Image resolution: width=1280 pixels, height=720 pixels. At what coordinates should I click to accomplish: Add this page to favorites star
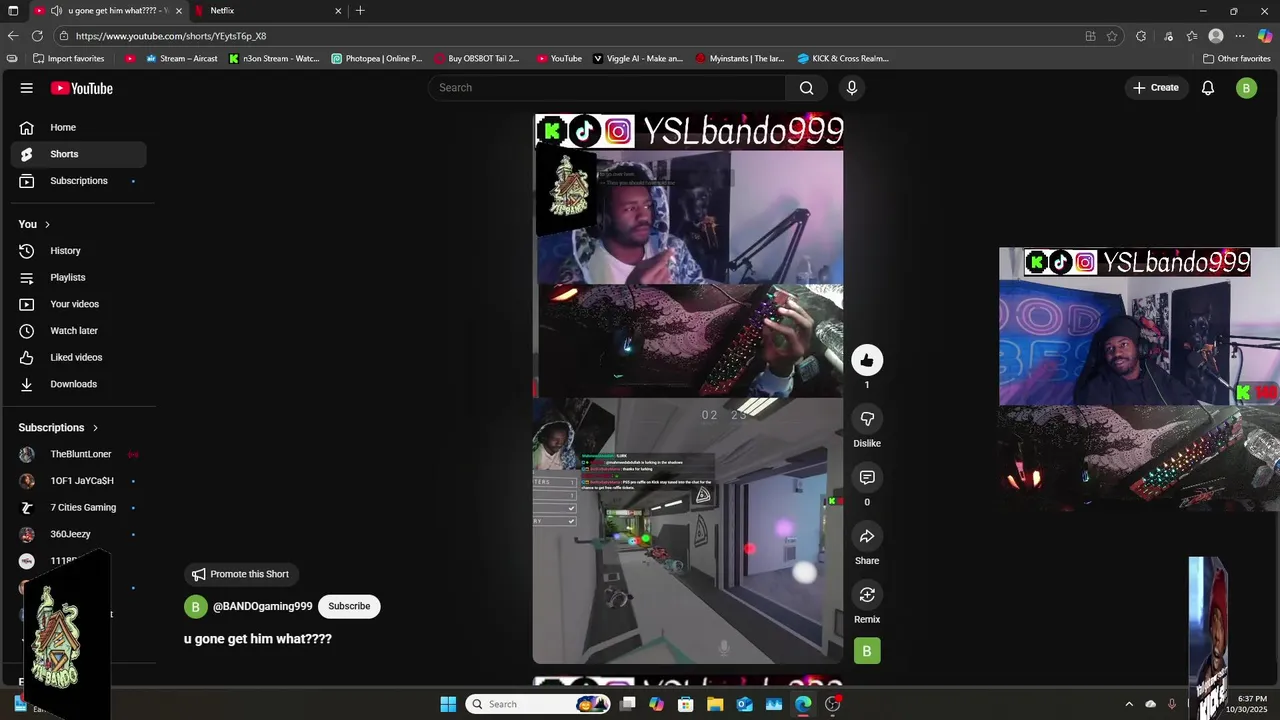click(1112, 36)
